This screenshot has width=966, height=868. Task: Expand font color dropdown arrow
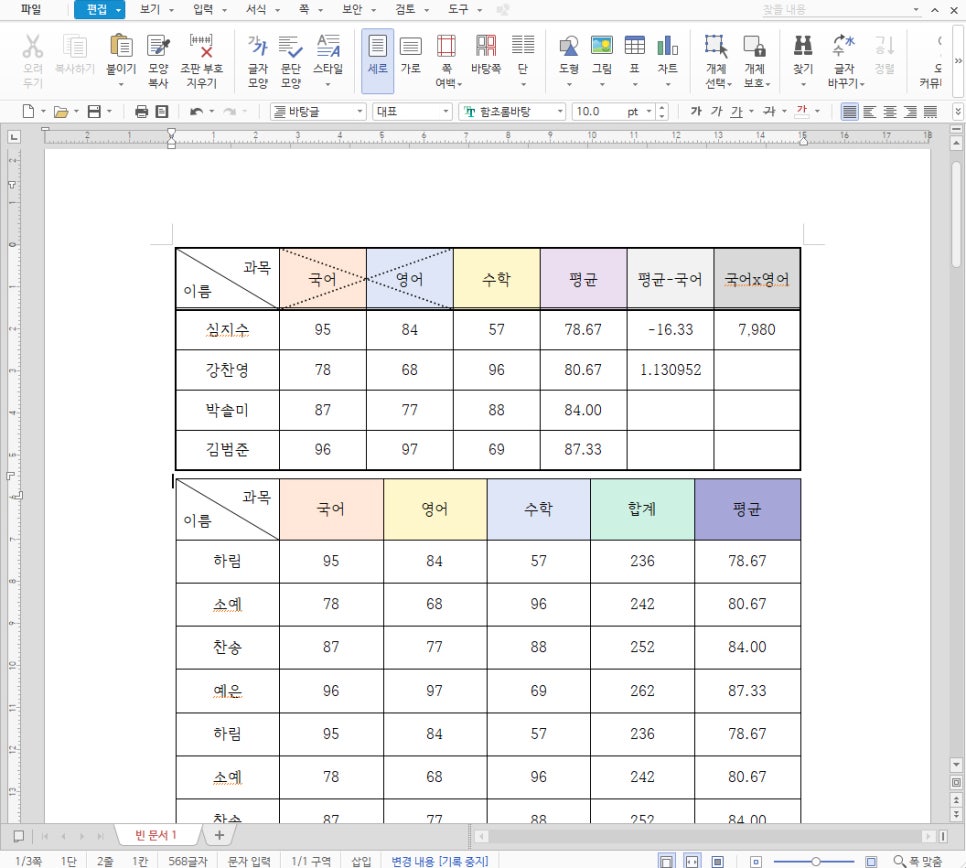tap(817, 112)
